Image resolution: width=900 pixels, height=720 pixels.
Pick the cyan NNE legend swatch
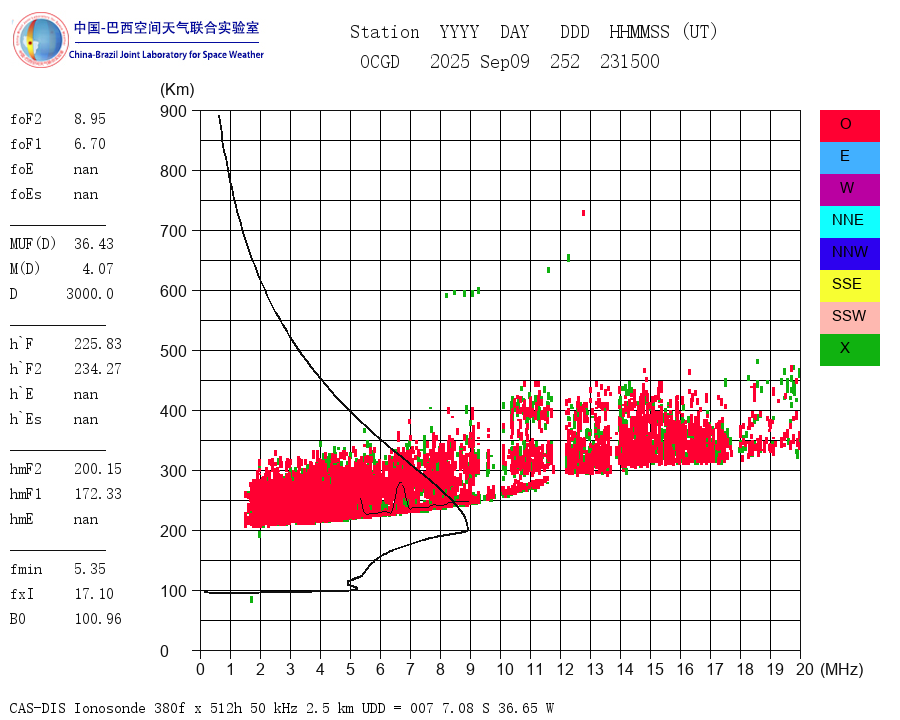pos(849,222)
